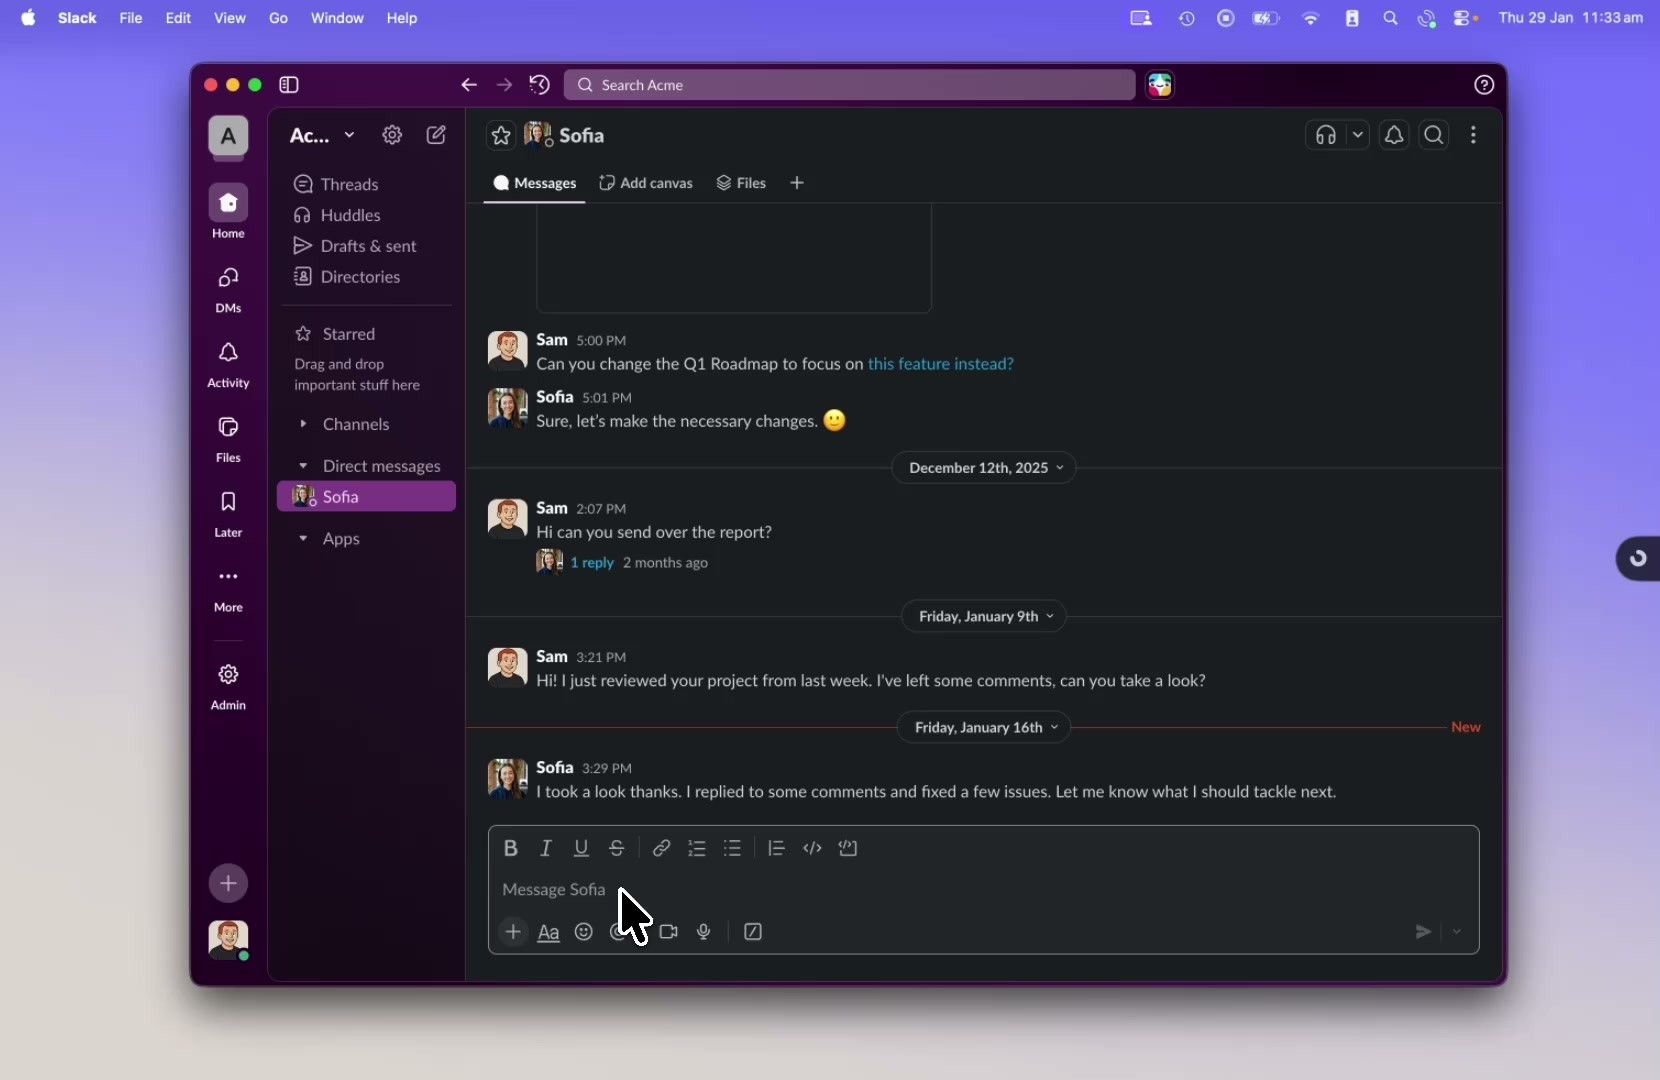Start an ordered list in composer

coord(697,848)
